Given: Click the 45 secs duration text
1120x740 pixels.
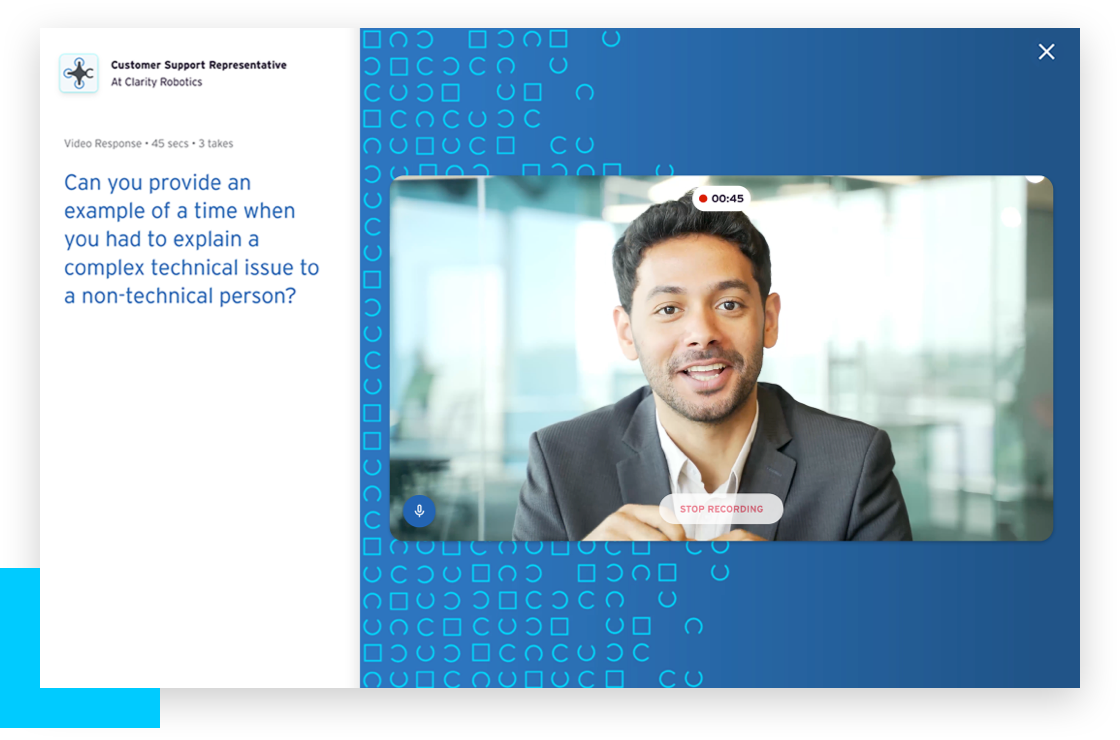Looking at the screenshot, I should 170,144.
